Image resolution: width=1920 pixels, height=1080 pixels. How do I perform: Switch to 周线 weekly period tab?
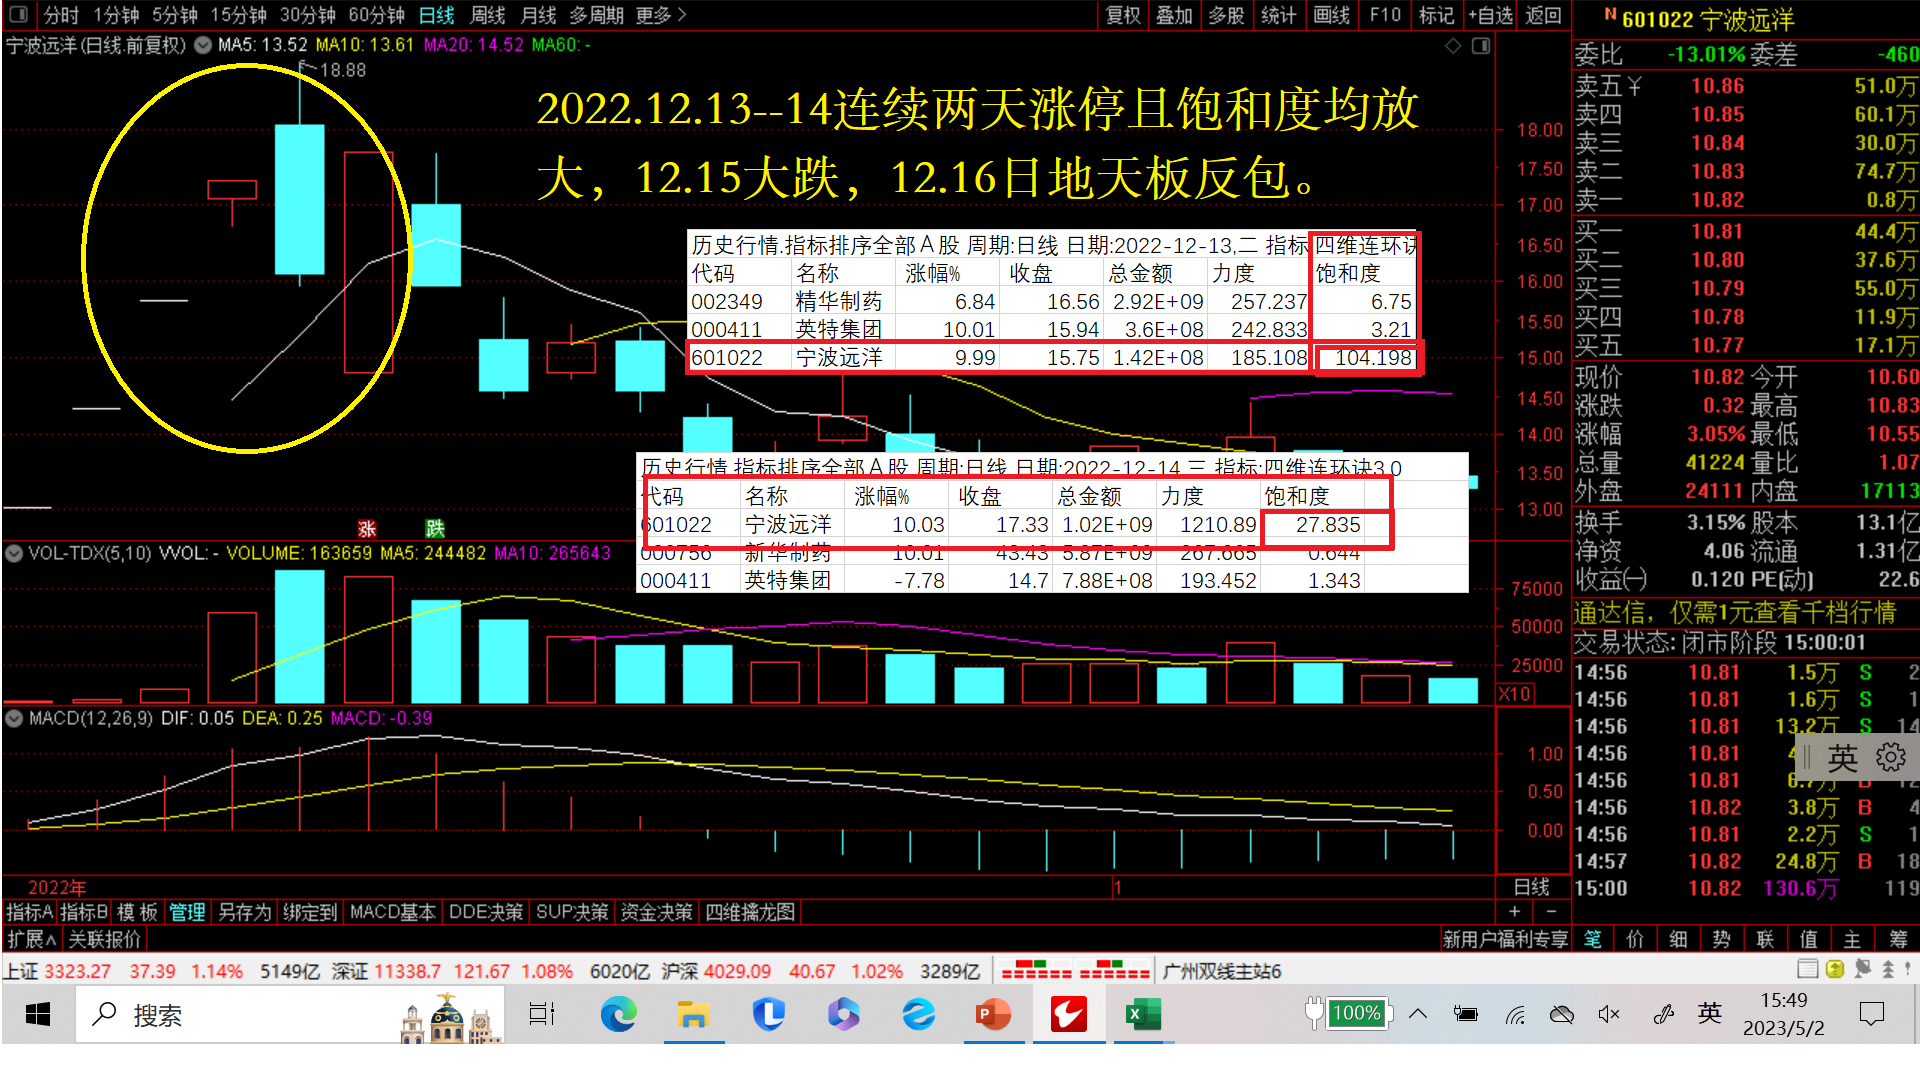coord(487,15)
